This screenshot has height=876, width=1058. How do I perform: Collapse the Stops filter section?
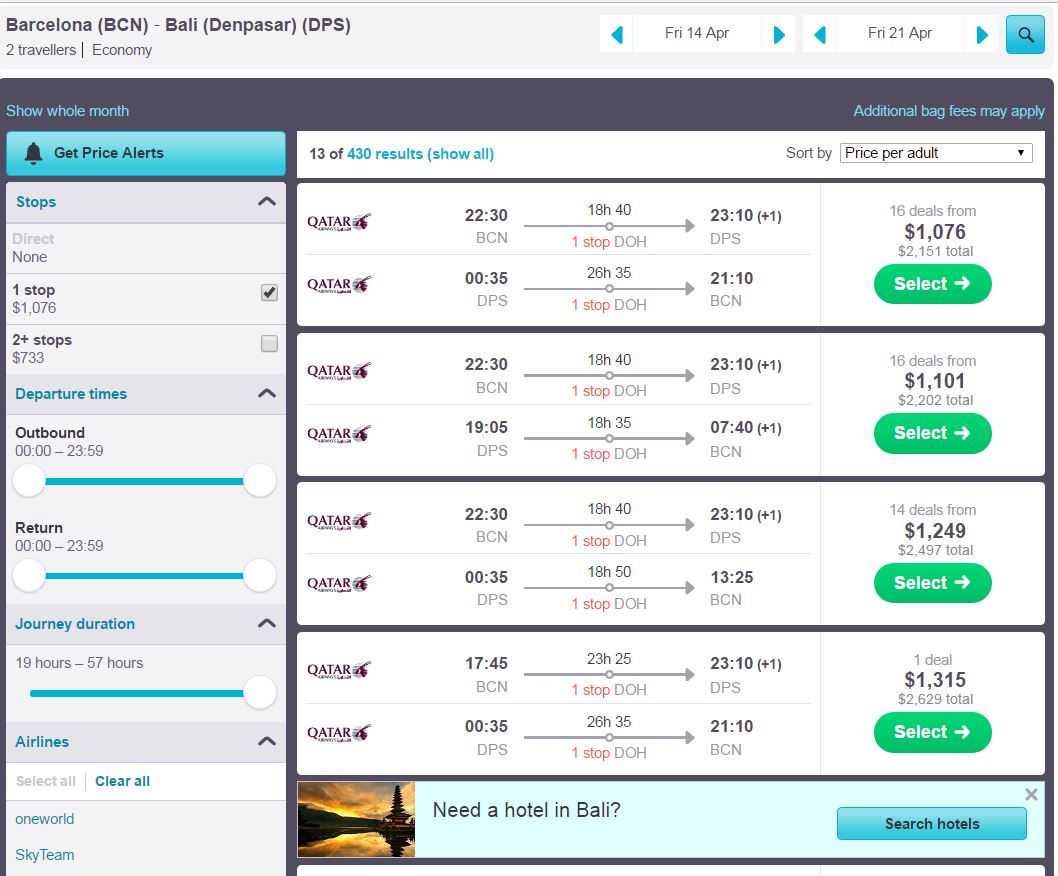(x=267, y=201)
